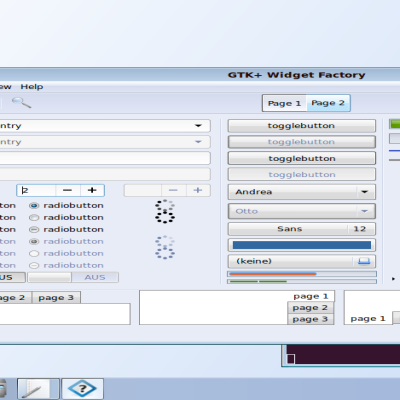400x400 pixels.
Task: Select the empty radiobutton with black label
Action: (x=34, y=218)
